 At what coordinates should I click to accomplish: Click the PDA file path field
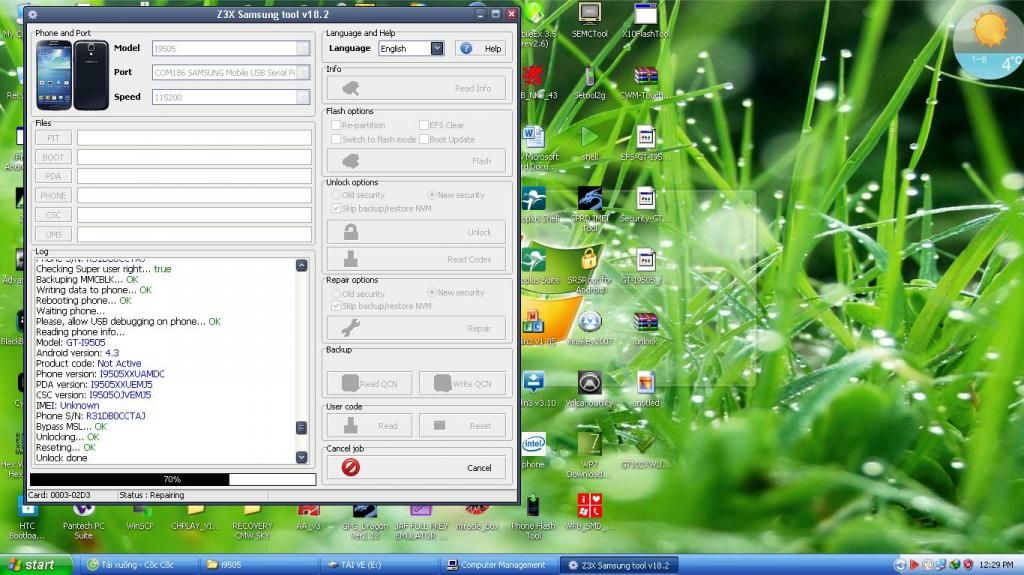point(194,176)
